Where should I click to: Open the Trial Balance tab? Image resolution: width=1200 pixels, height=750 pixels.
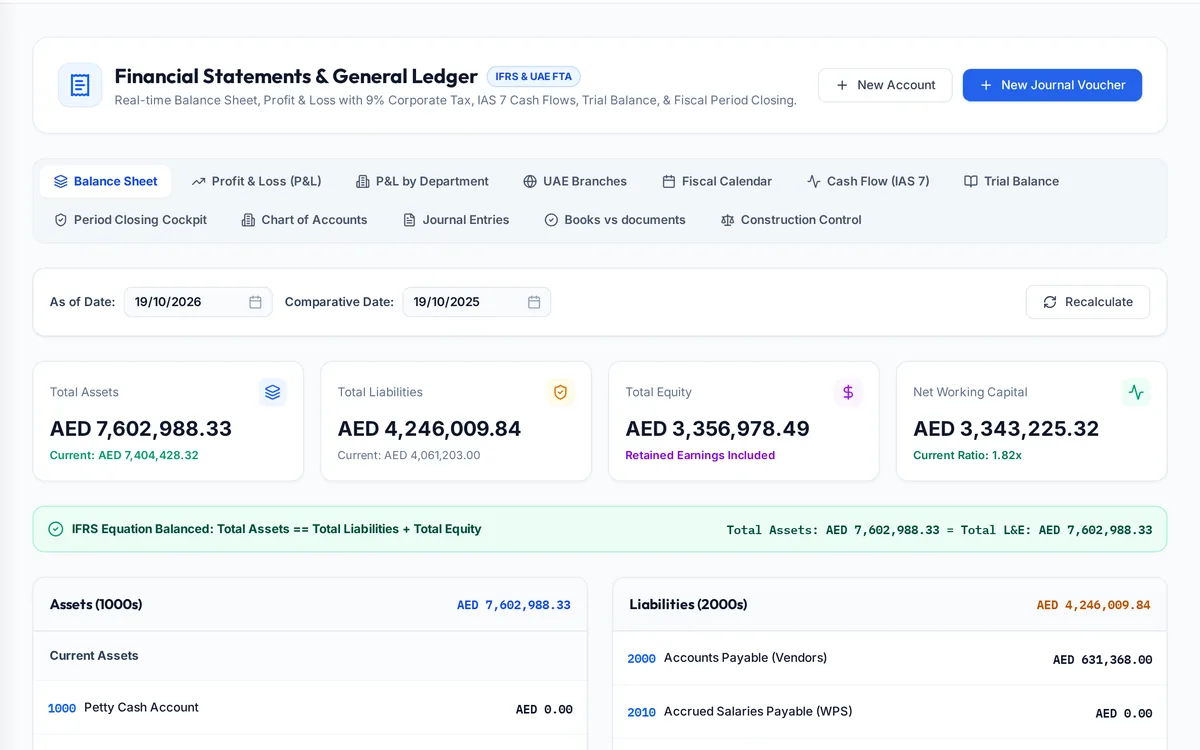1011,181
